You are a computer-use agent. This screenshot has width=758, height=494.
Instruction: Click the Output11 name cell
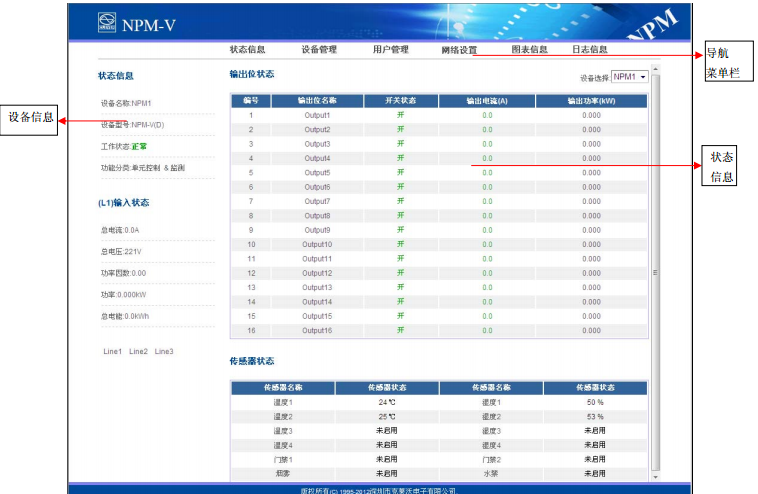(317, 259)
